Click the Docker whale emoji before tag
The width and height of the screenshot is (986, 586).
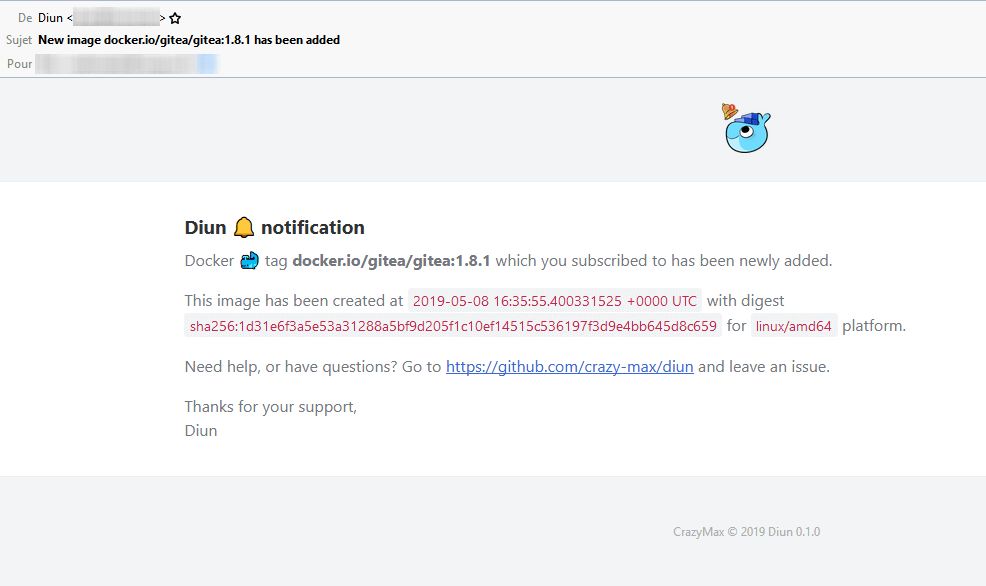(x=250, y=261)
